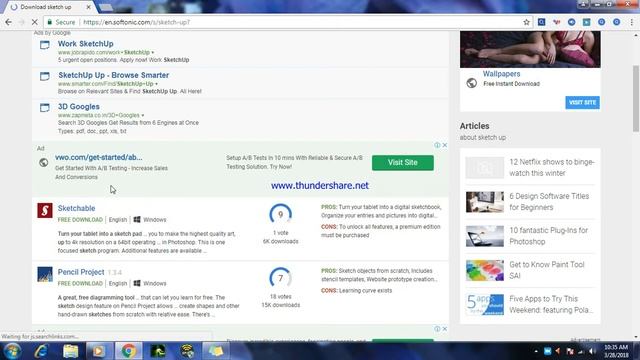Click FREE DOWNLOAD under Pencil Project
The image size is (640, 360).
pyautogui.click(x=80, y=283)
